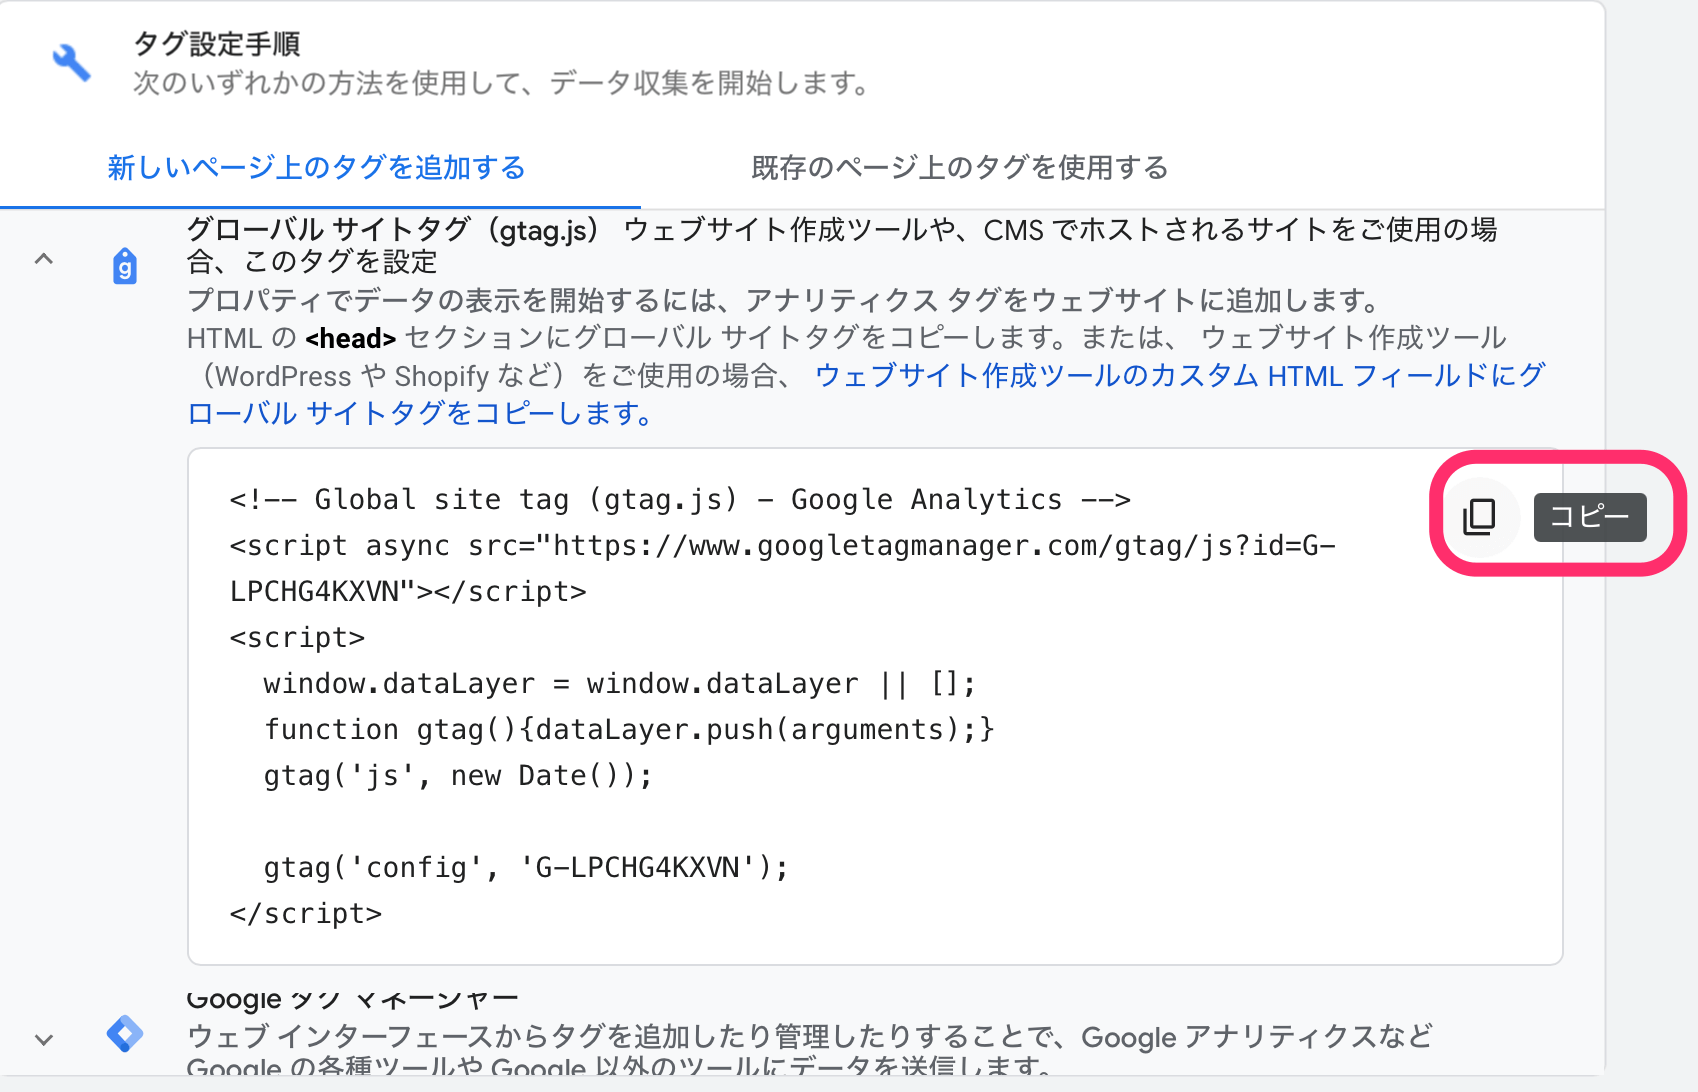
Task: Click the googletagmanager.com script URL line
Action: (782, 546)
